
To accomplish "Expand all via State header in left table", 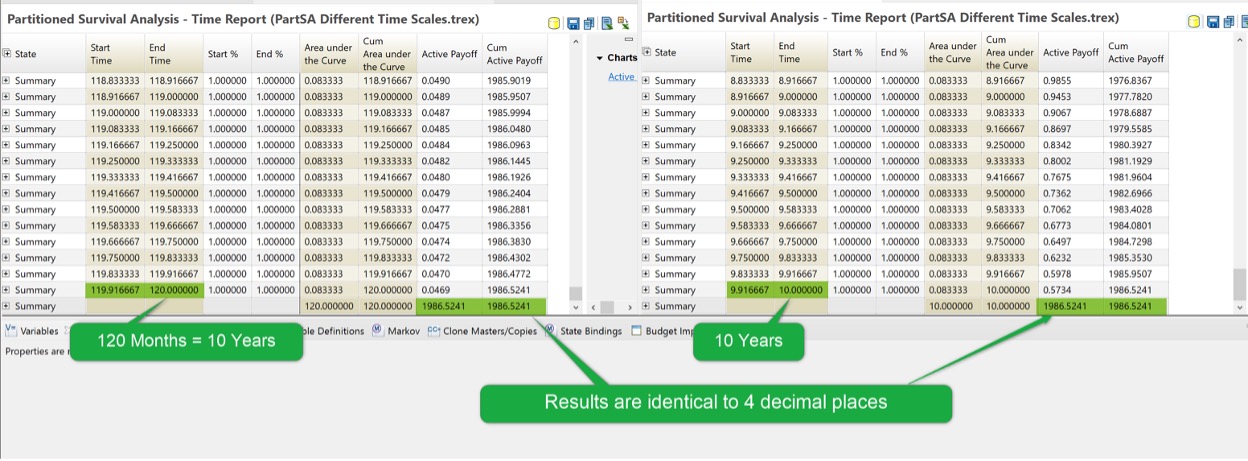I will point(7,54).
